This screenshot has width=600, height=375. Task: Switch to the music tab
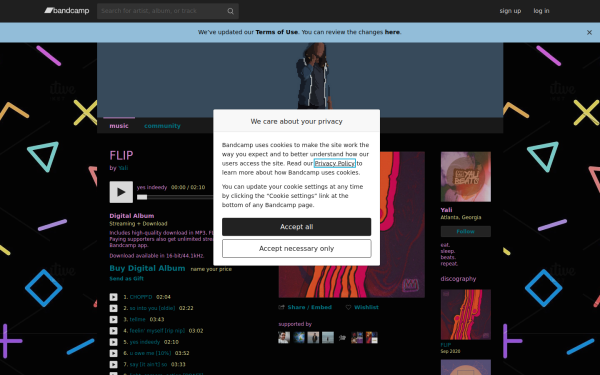pos(119,126)
